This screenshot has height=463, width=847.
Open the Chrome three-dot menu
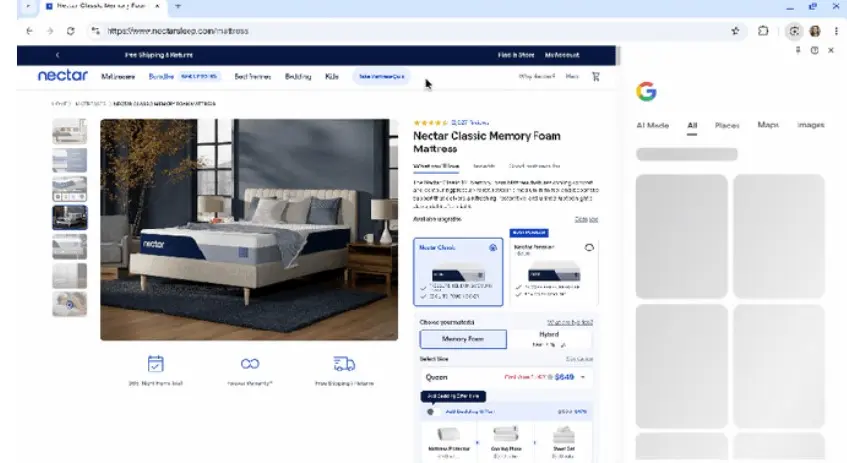[x=836, y=31]
